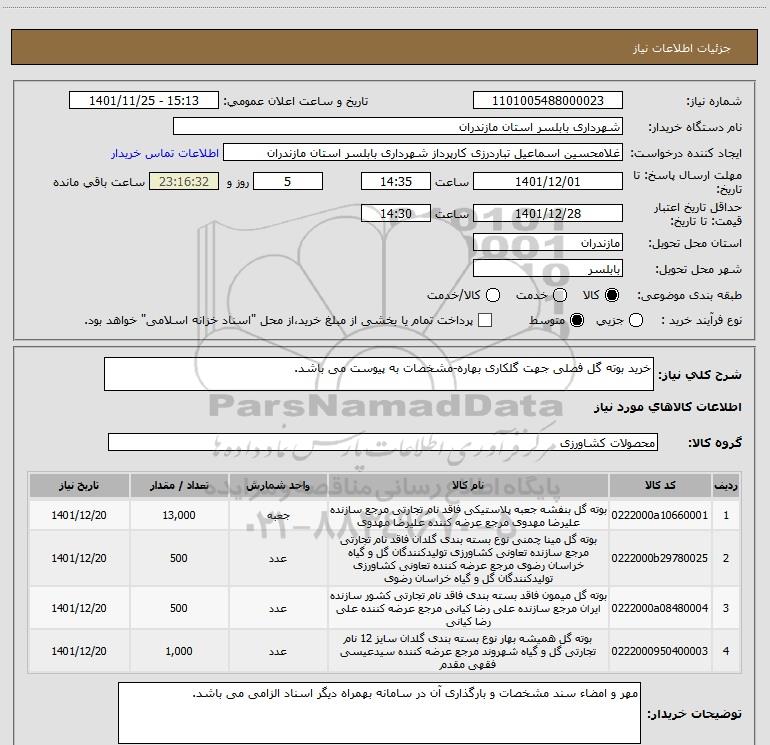The height and width of the screenshot is (745, 770).
Task: Click header جزئیات اطلاعات نیاز
Action: (682, 48)
